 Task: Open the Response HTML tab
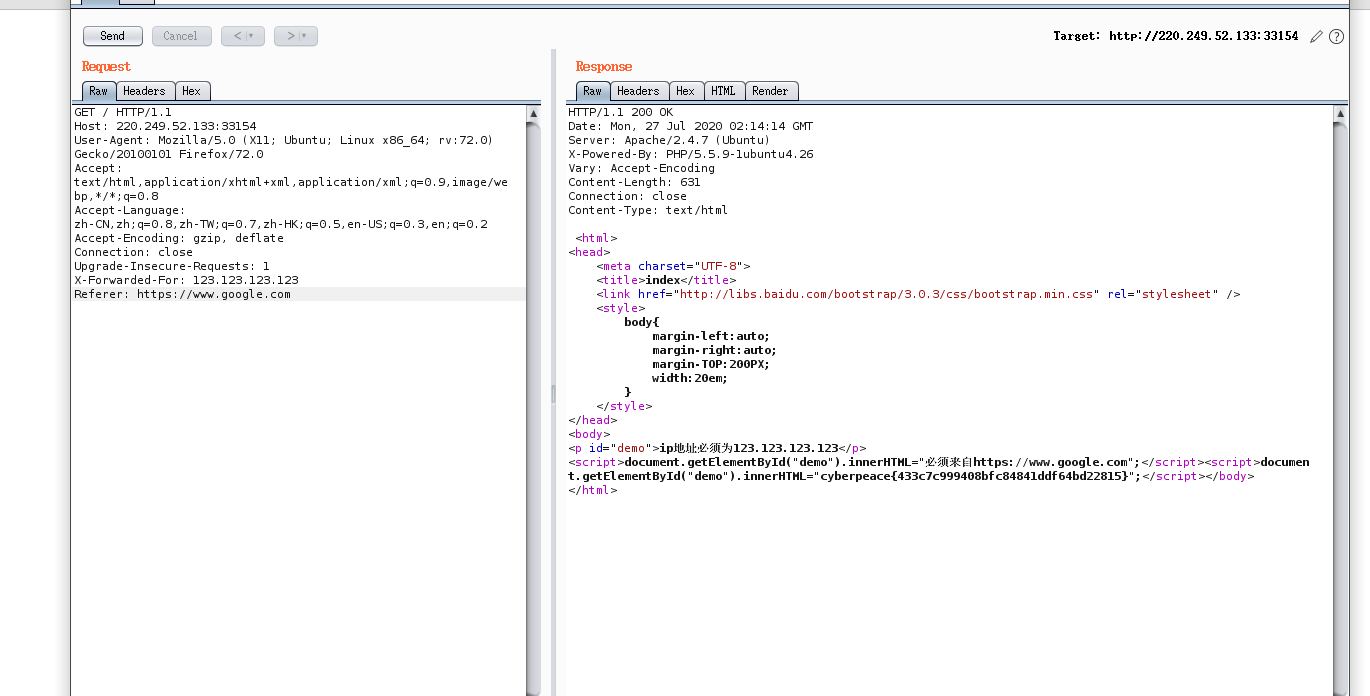pyautogui.click(x=724, y=91)
